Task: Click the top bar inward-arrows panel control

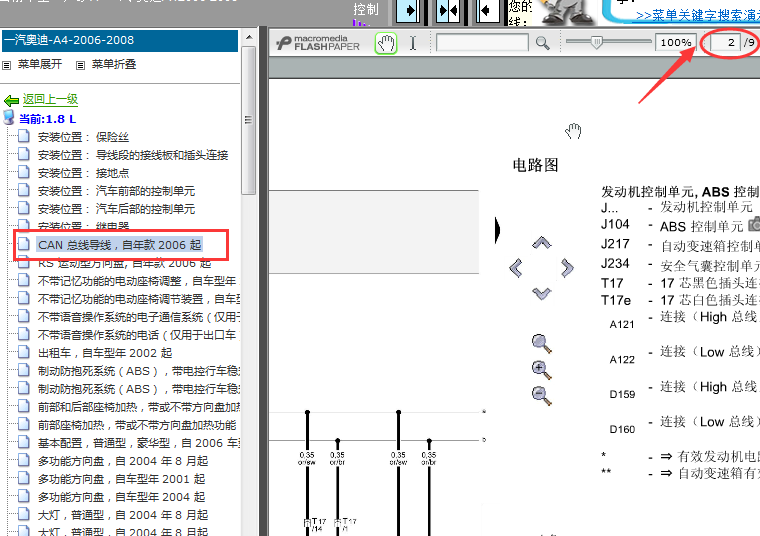Action: [448, 11]
